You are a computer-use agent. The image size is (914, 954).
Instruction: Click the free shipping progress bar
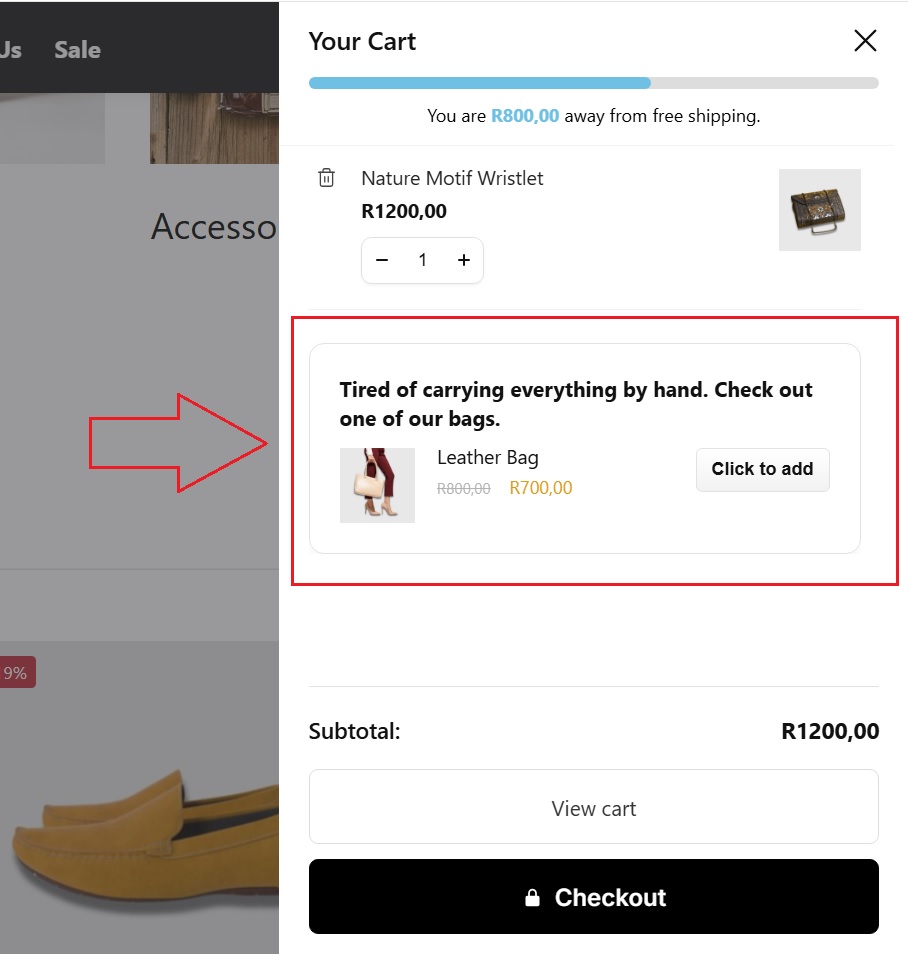(x=593, y=83)
